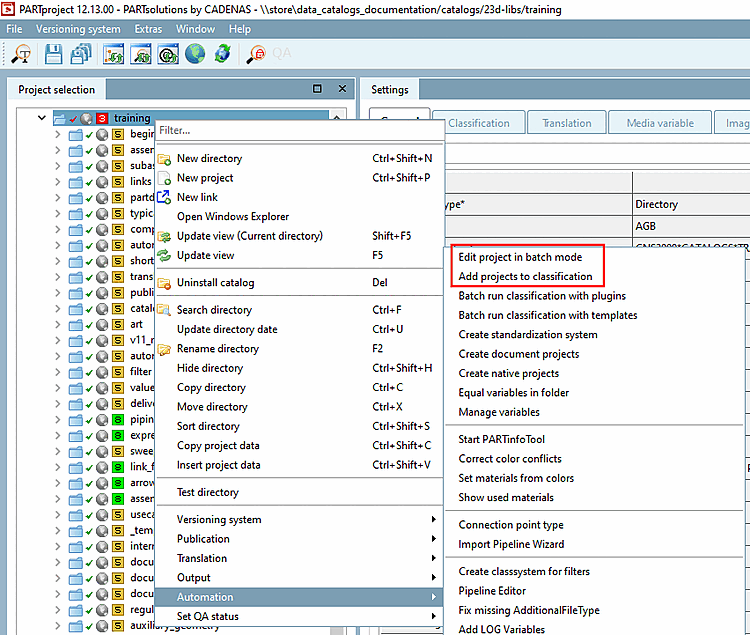Open the File menu

click(x=14, y=29)
